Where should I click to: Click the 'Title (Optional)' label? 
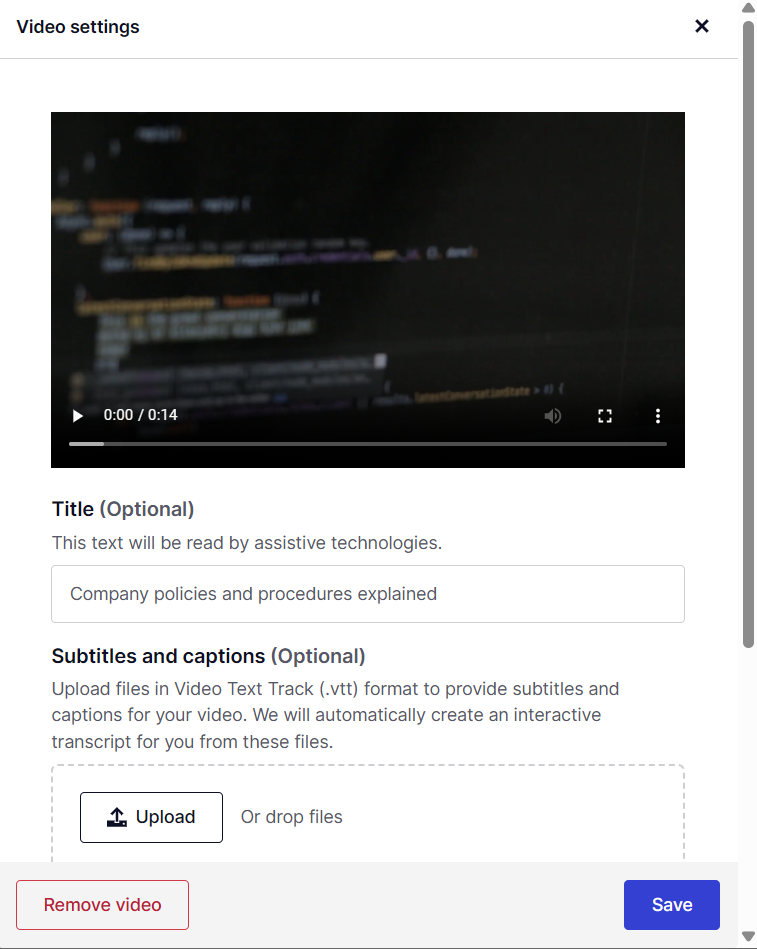[123, 509]
